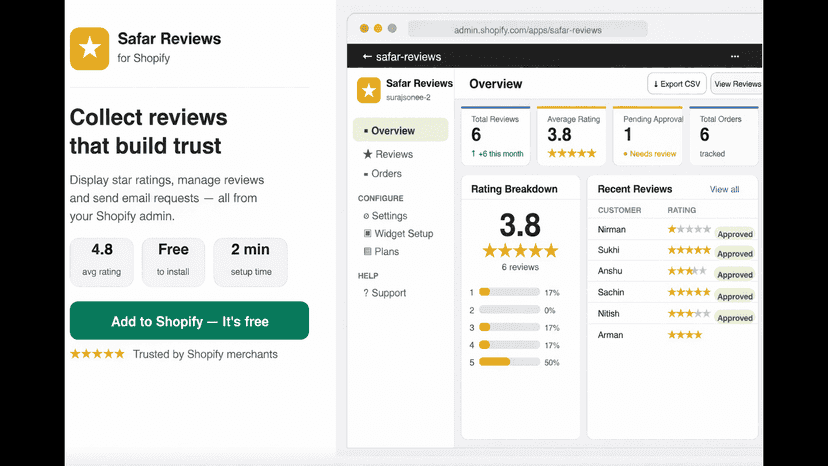Click the gear icon beside Settings
828x466 pixels.
click(x=366, y=216)
